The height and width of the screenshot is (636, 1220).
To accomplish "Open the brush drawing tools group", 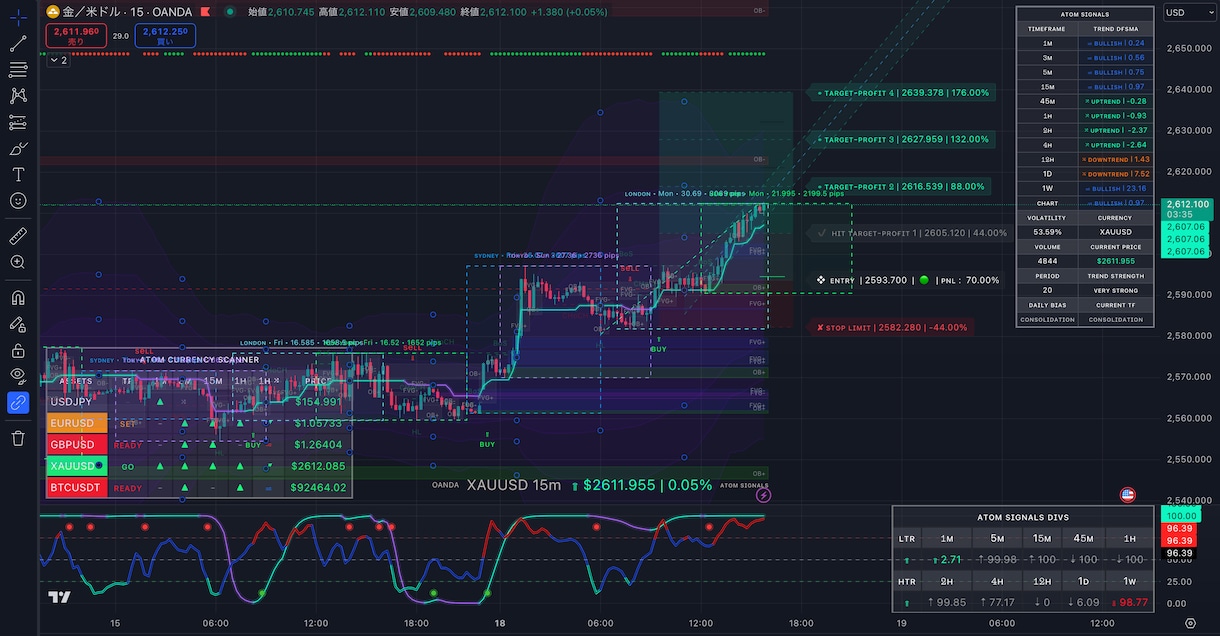I will pos(18,148).
